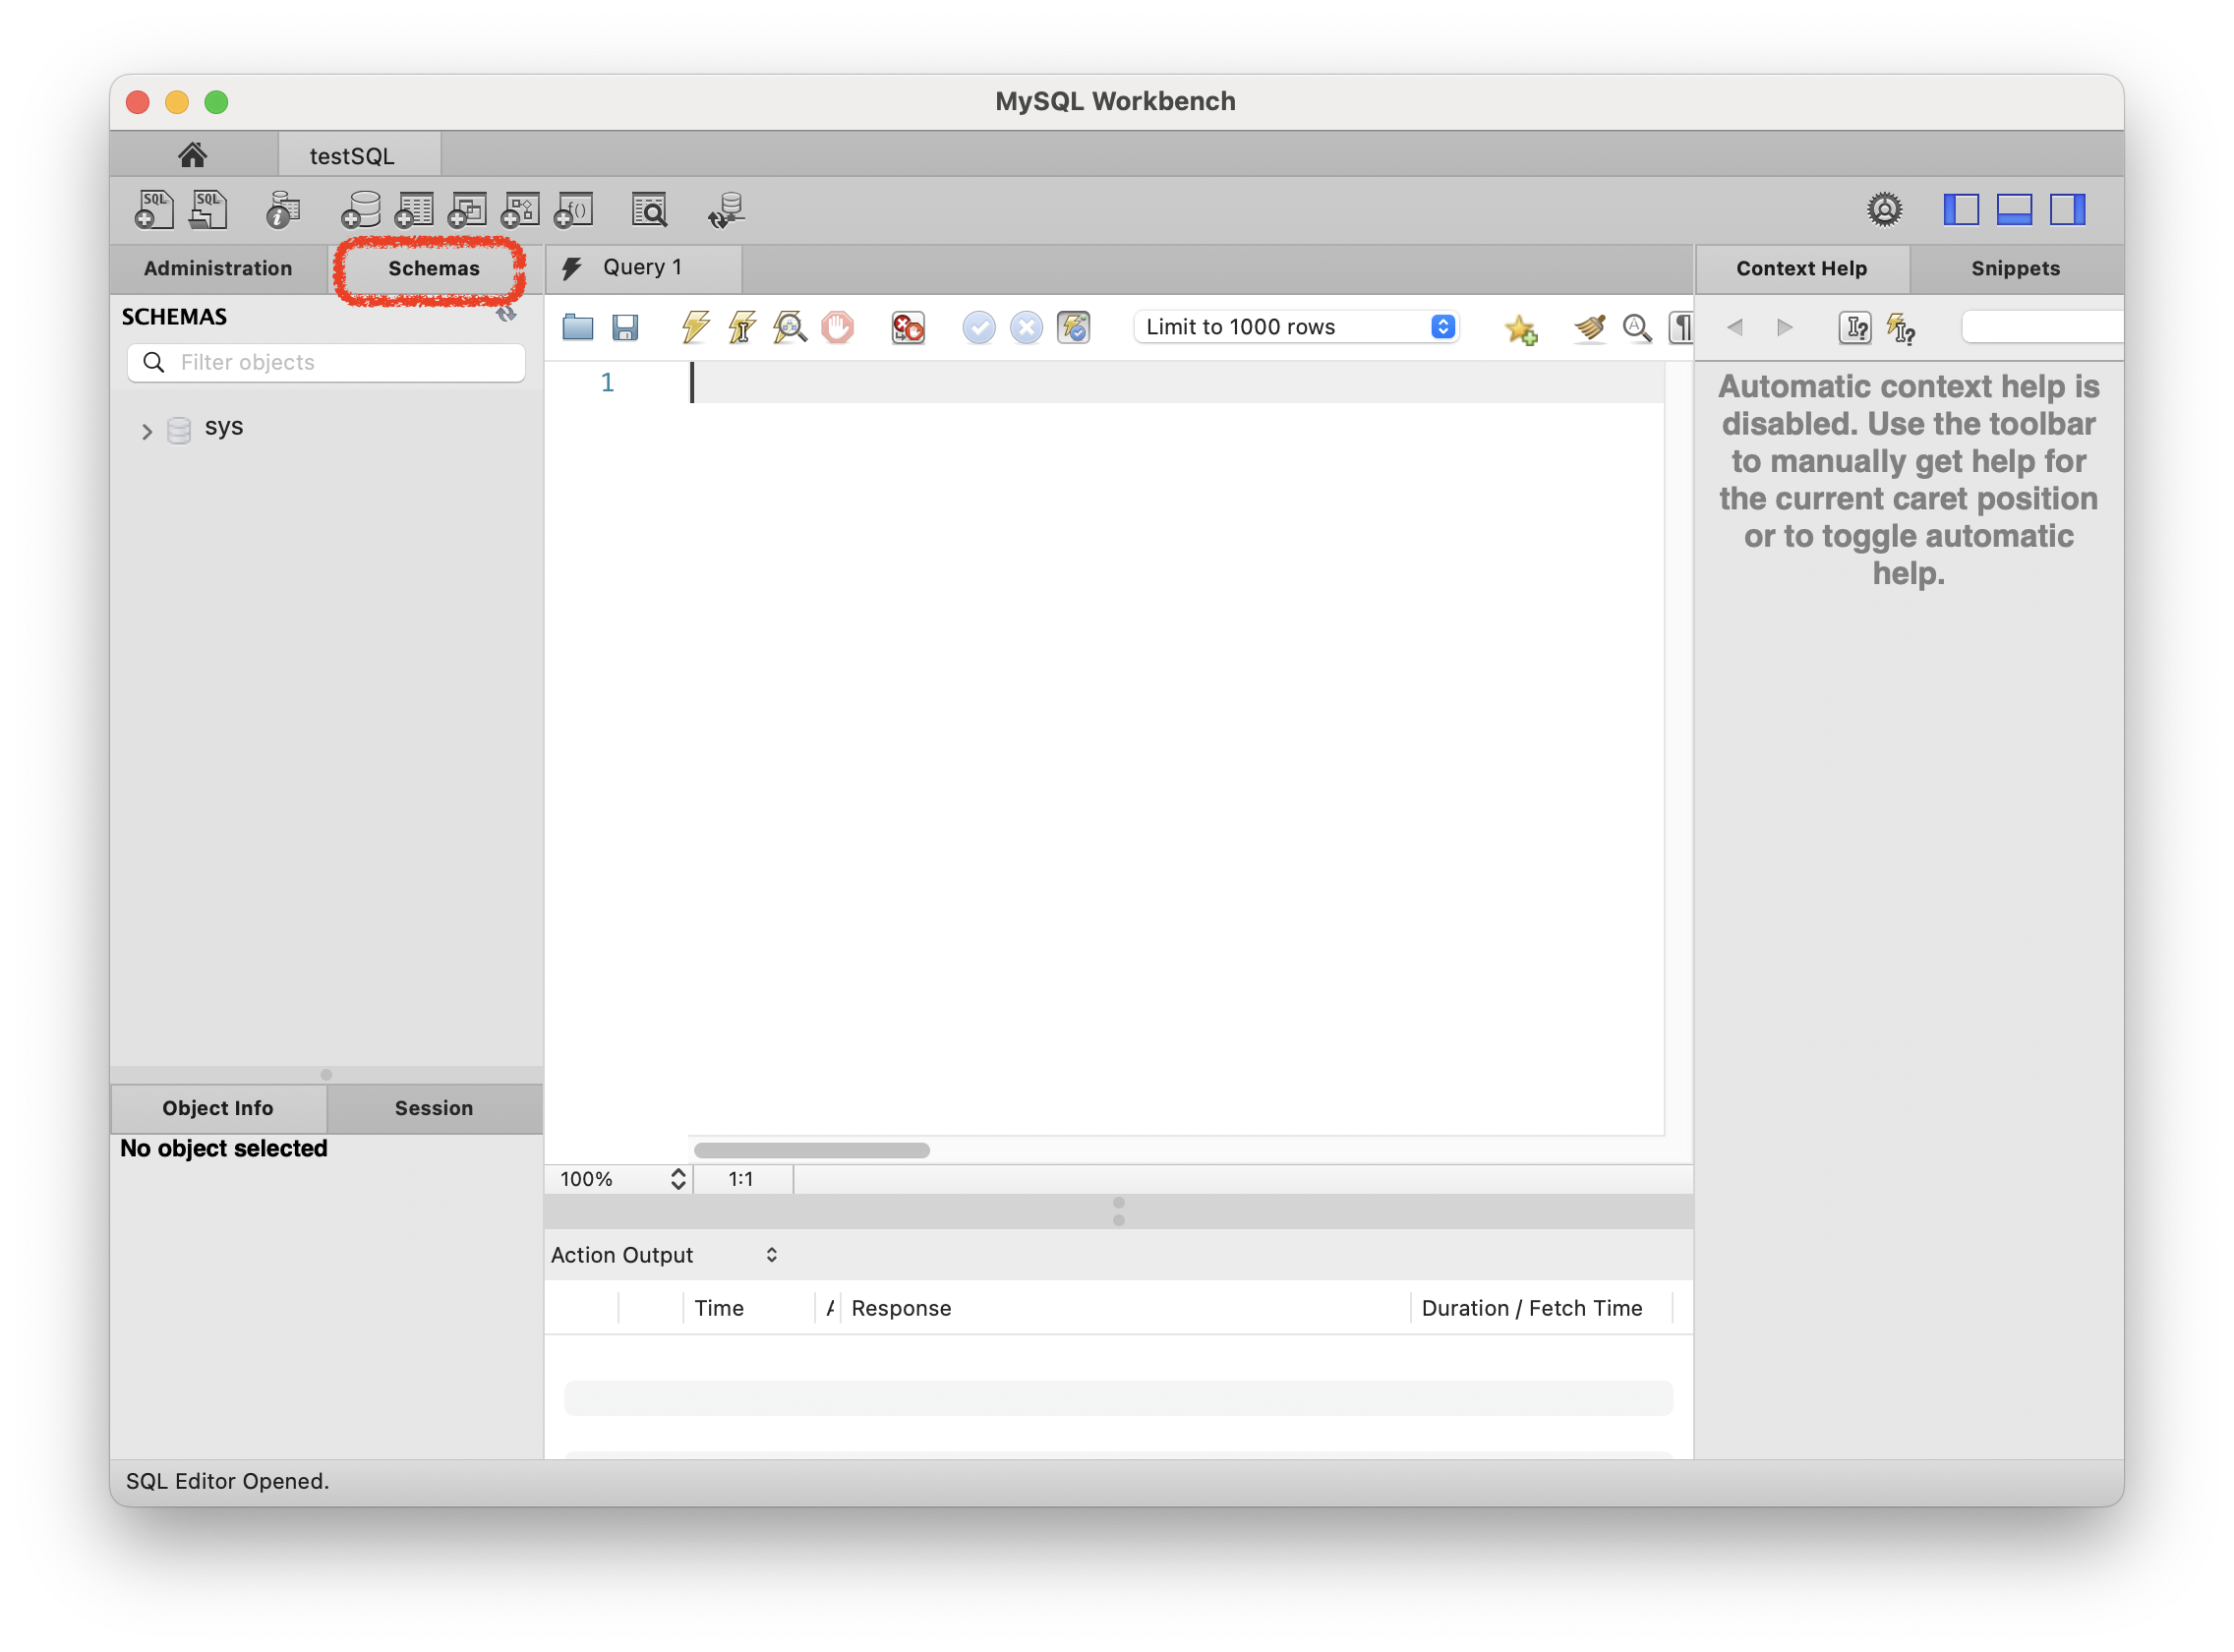Click the search table data icon

click(649, 210)
